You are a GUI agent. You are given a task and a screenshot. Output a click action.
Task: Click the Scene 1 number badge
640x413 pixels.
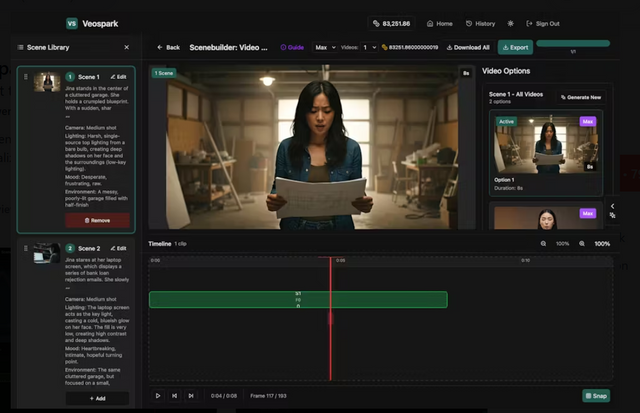pos(70,77)
